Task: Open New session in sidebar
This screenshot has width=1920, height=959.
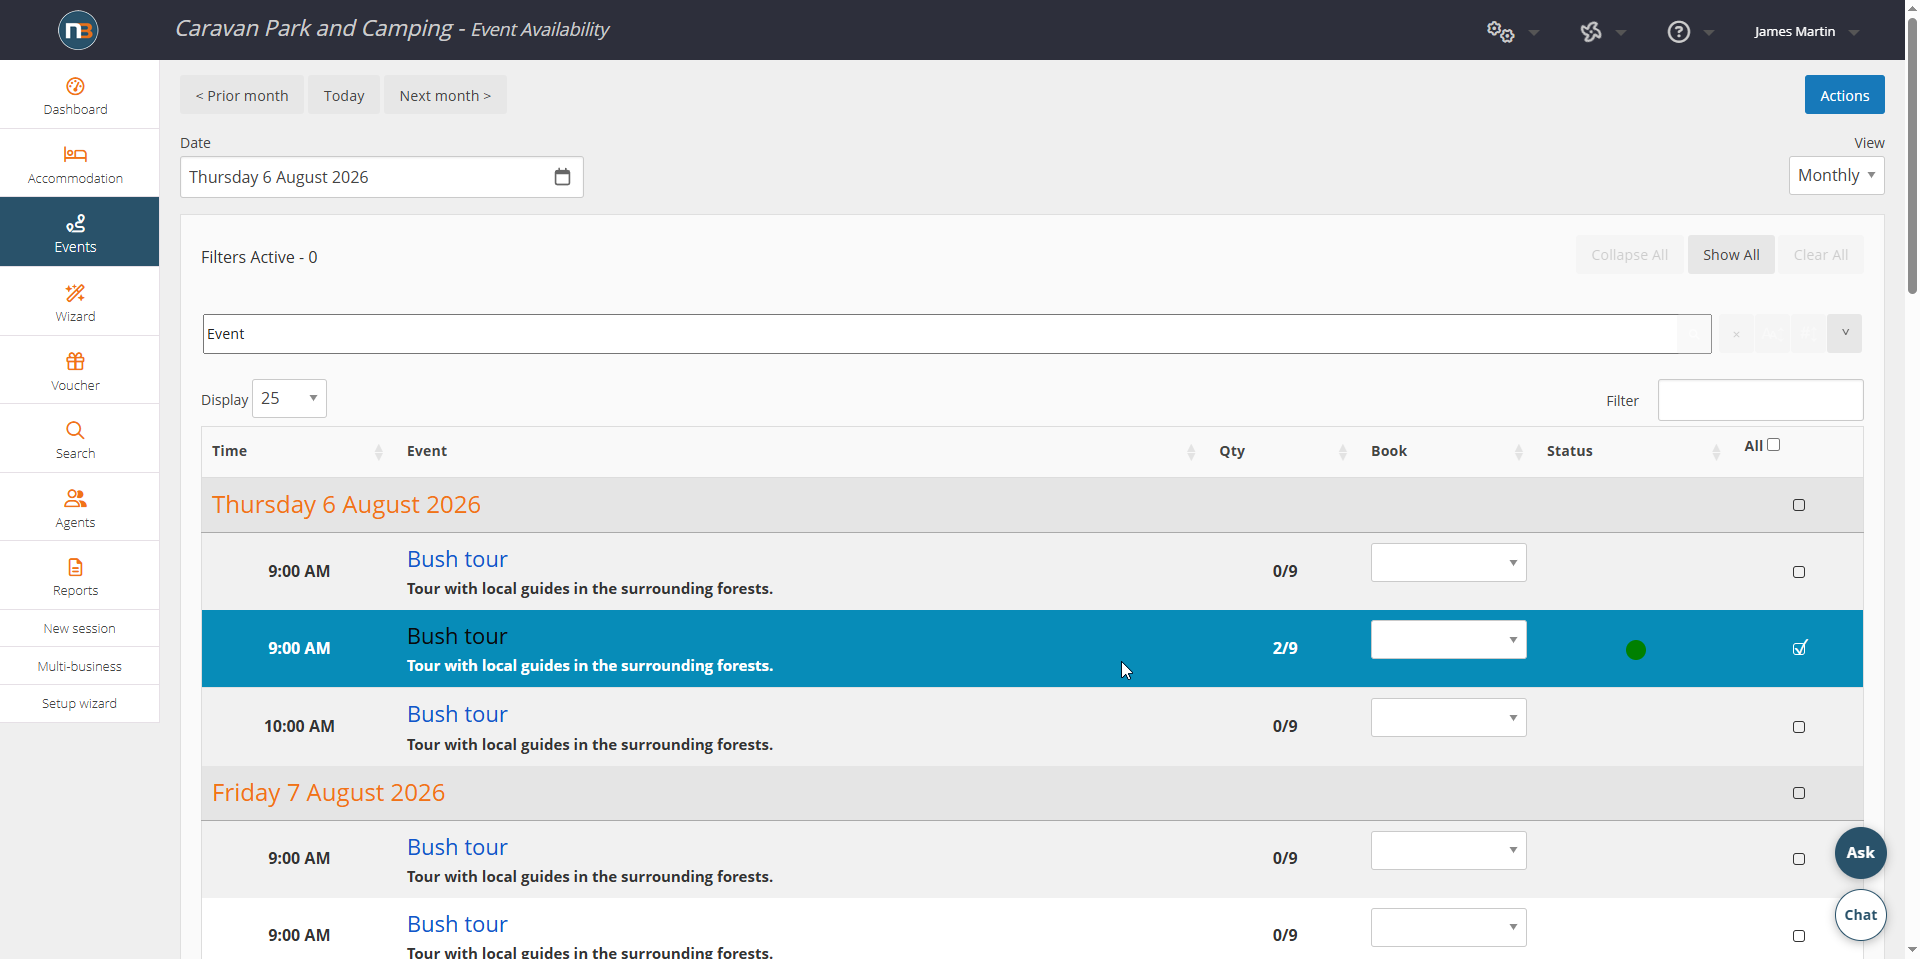Action: [x=79, y=629]
